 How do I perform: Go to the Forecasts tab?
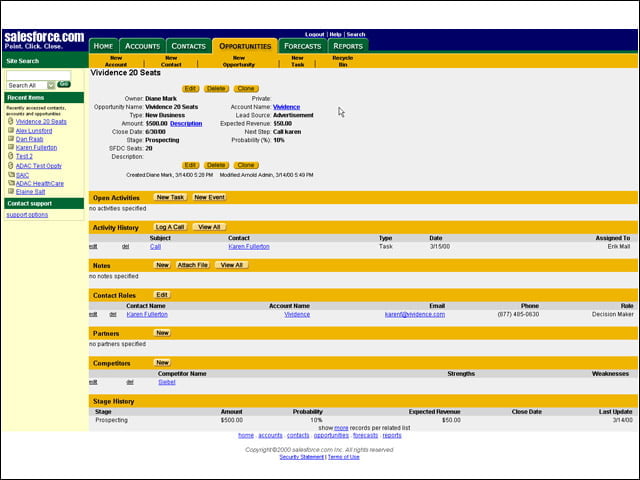point(302,46)
